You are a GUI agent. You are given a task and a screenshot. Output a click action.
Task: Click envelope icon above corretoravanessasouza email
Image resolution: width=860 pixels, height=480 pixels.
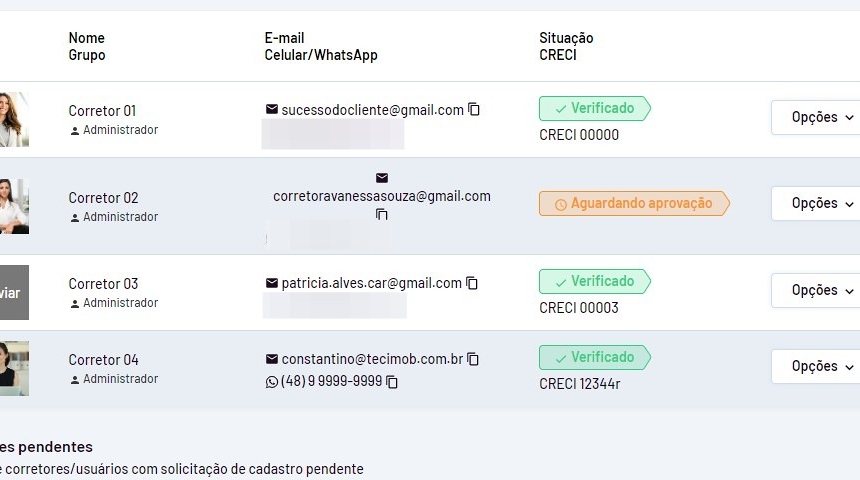click(x=381, y=178)
